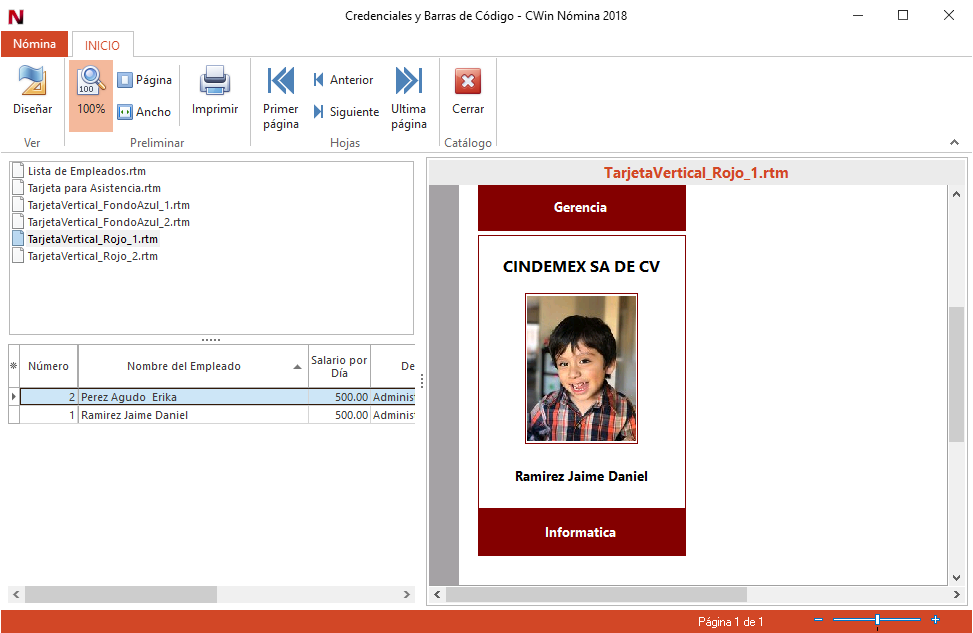
Task: Click the zoom-in plus button
Action: pyautogui.click(x=935, y=621)
